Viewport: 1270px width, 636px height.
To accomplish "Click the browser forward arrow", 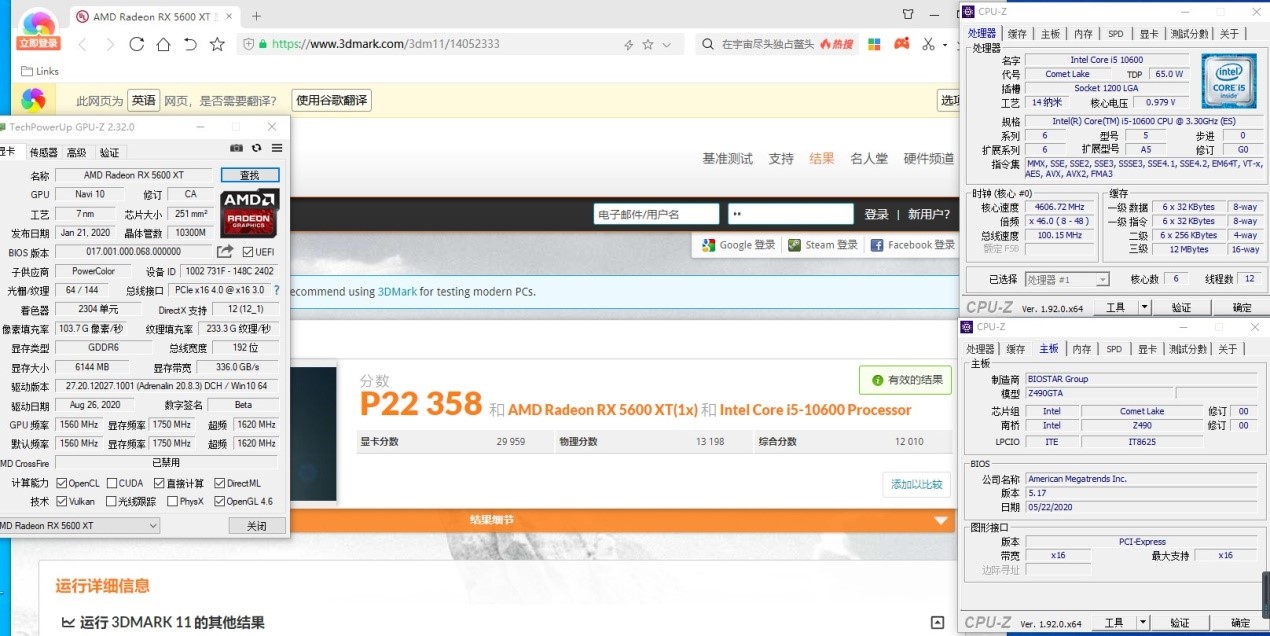I will [x=110, y=44].
